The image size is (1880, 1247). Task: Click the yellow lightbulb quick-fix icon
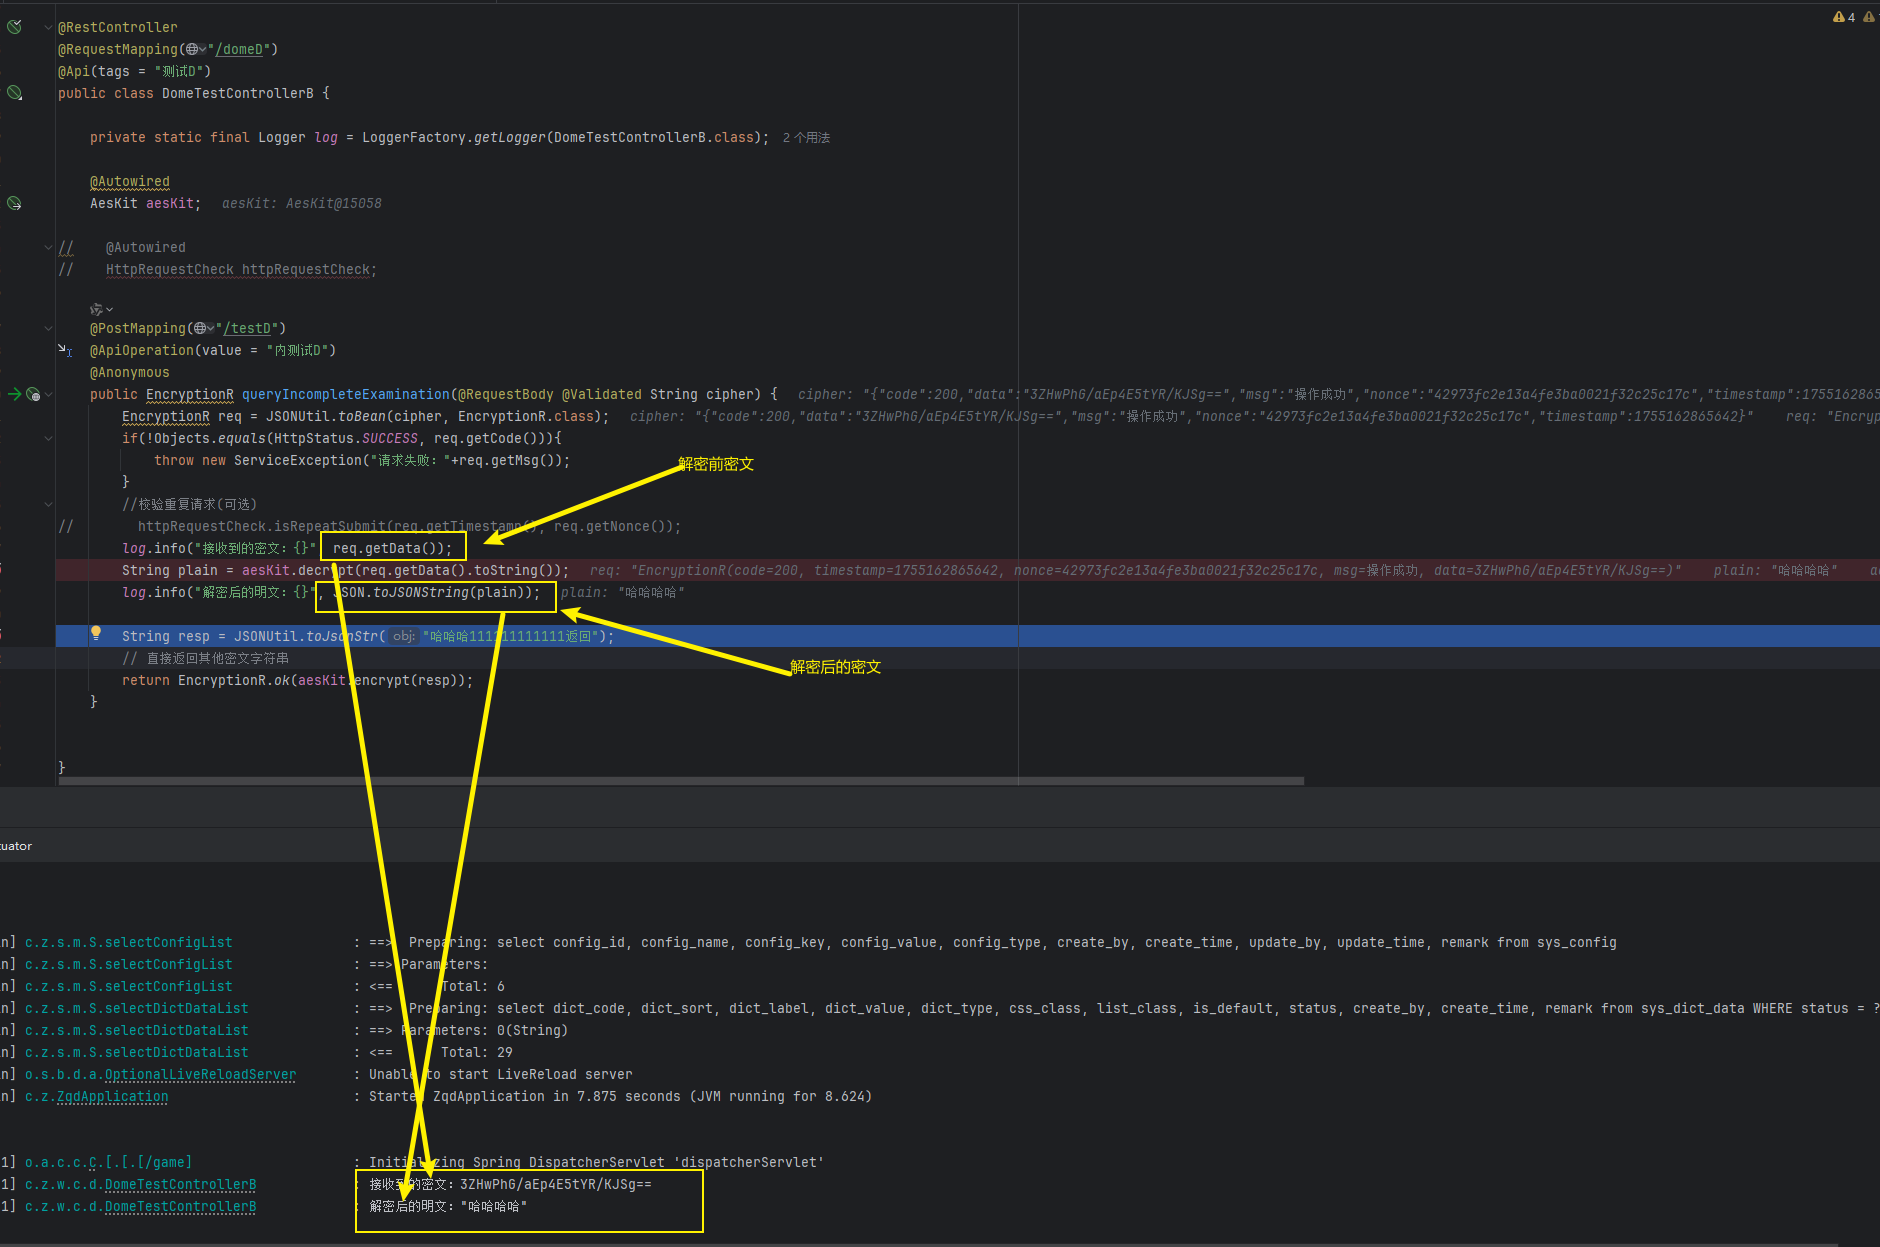pos(96,632)
